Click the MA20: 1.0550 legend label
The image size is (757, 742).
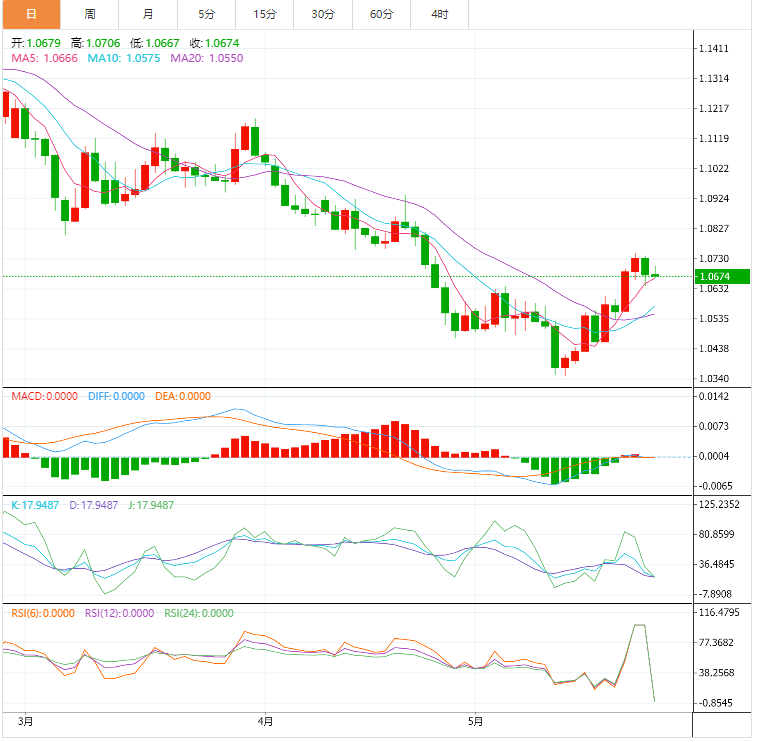tap(207, 58)
